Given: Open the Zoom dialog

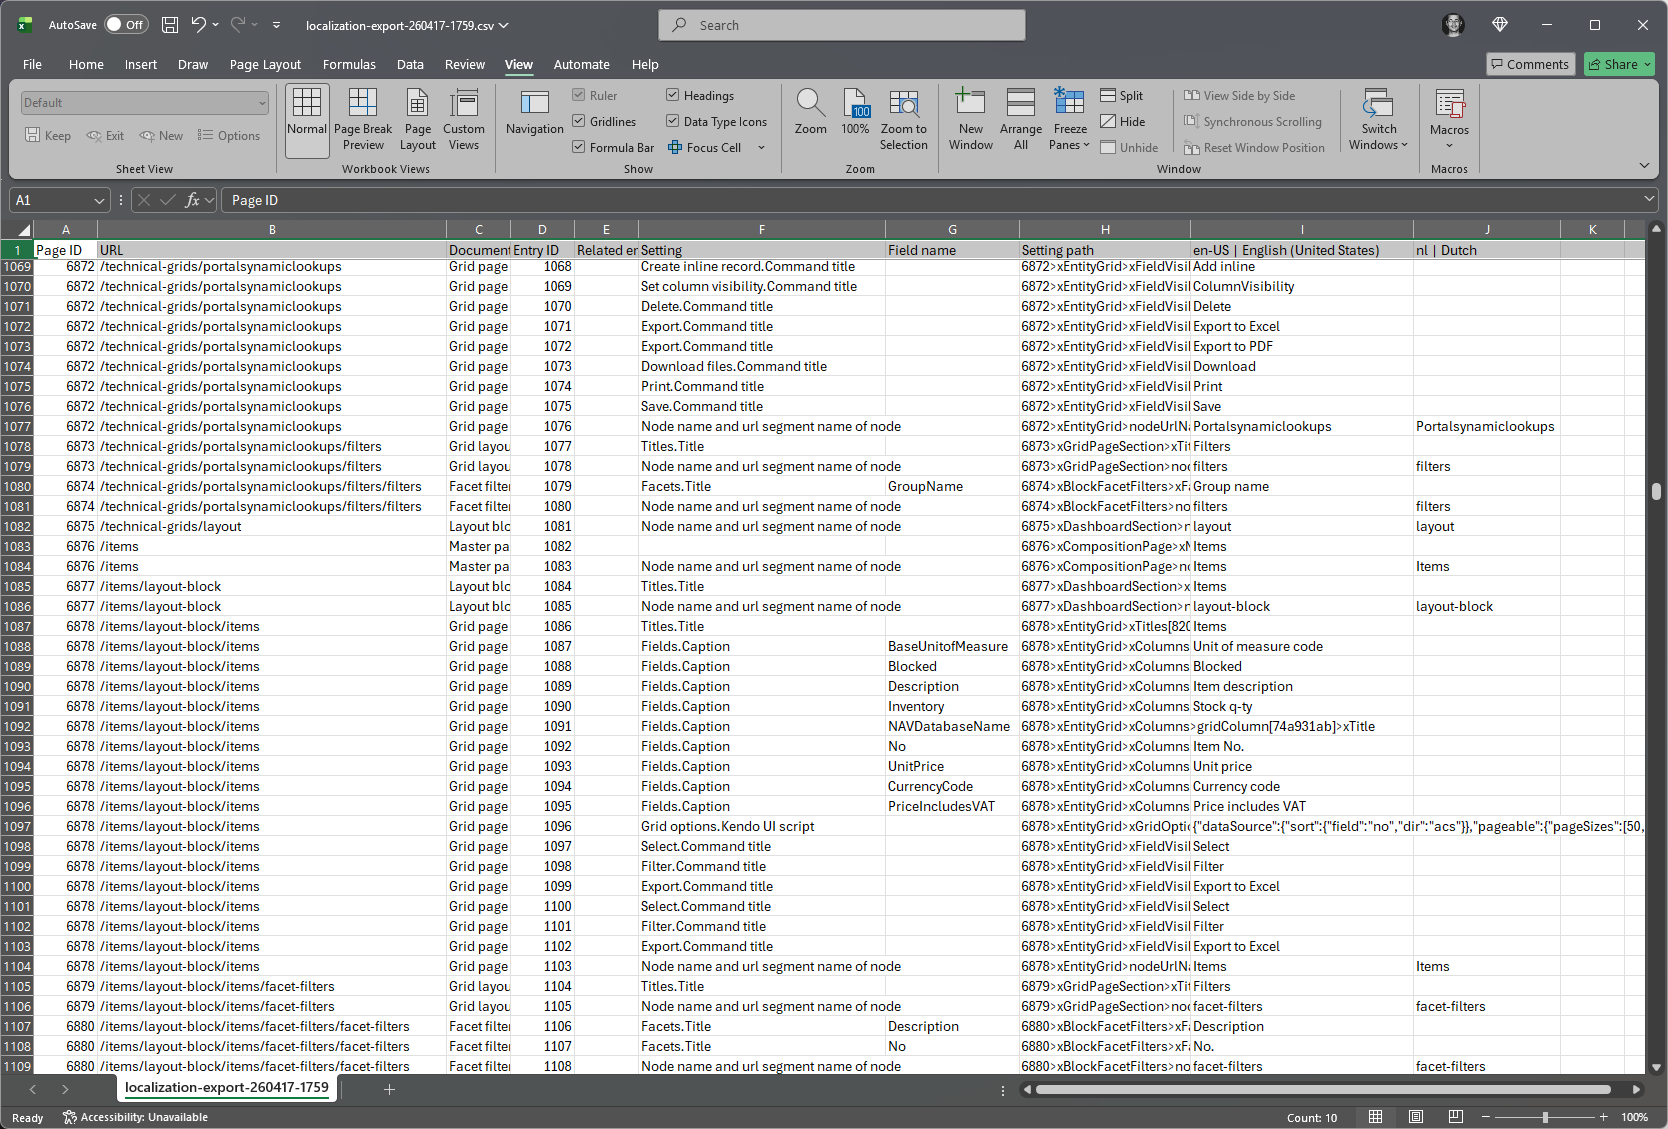Looking at the screenshot, I should [x=810, y=112].
